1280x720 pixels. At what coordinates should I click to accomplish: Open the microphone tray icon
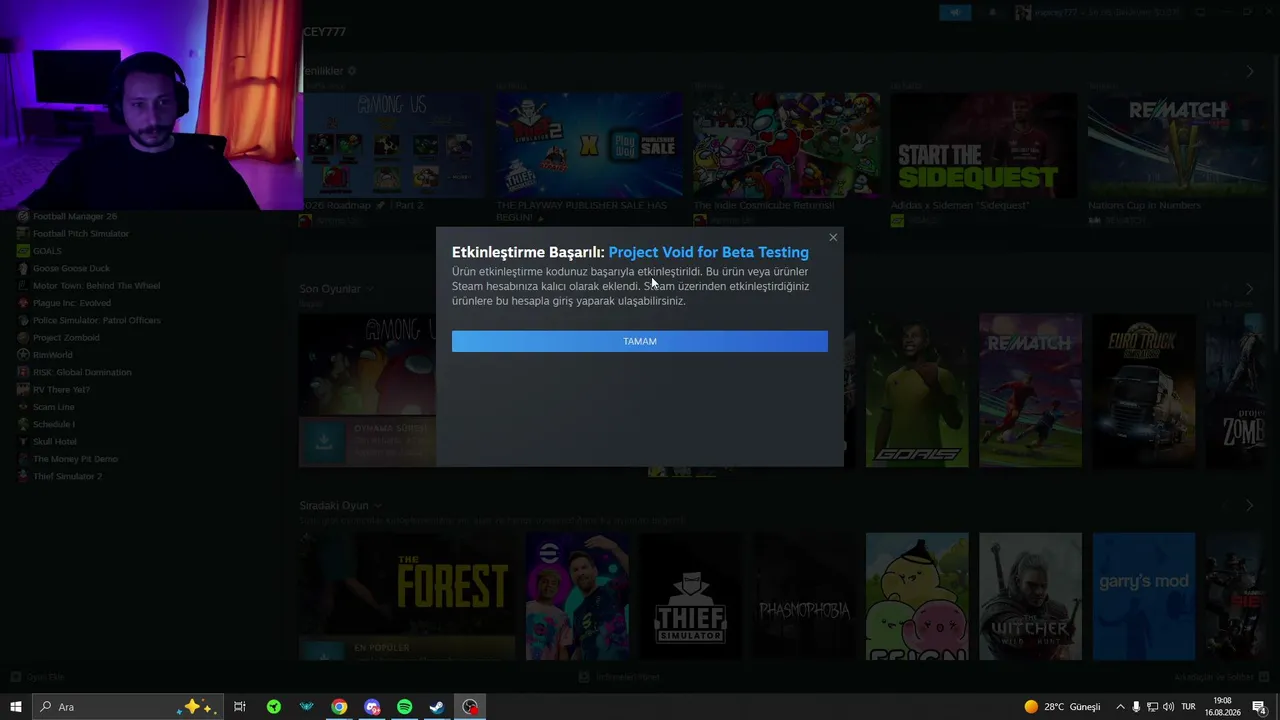coord(1136,707)
